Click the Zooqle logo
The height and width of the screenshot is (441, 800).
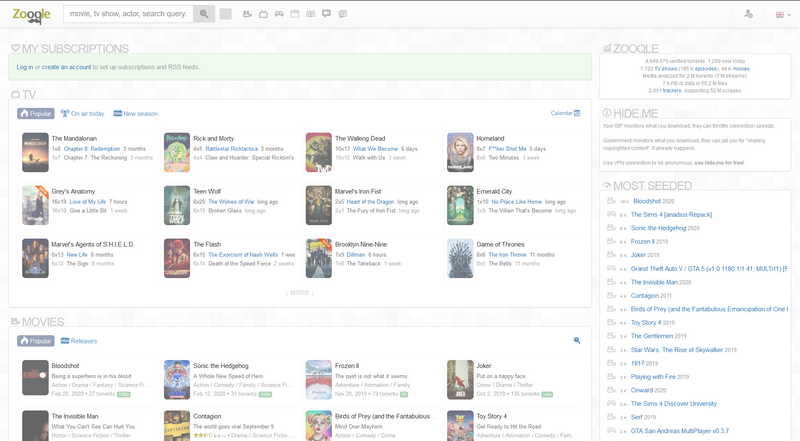(31, 15)
